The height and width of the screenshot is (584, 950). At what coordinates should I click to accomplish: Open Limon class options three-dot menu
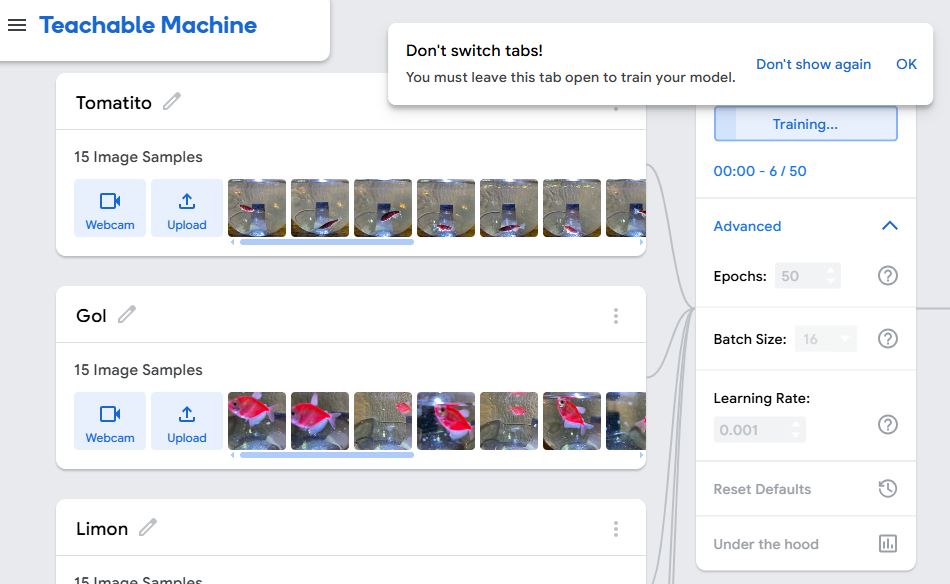click(x=616, y=529)
